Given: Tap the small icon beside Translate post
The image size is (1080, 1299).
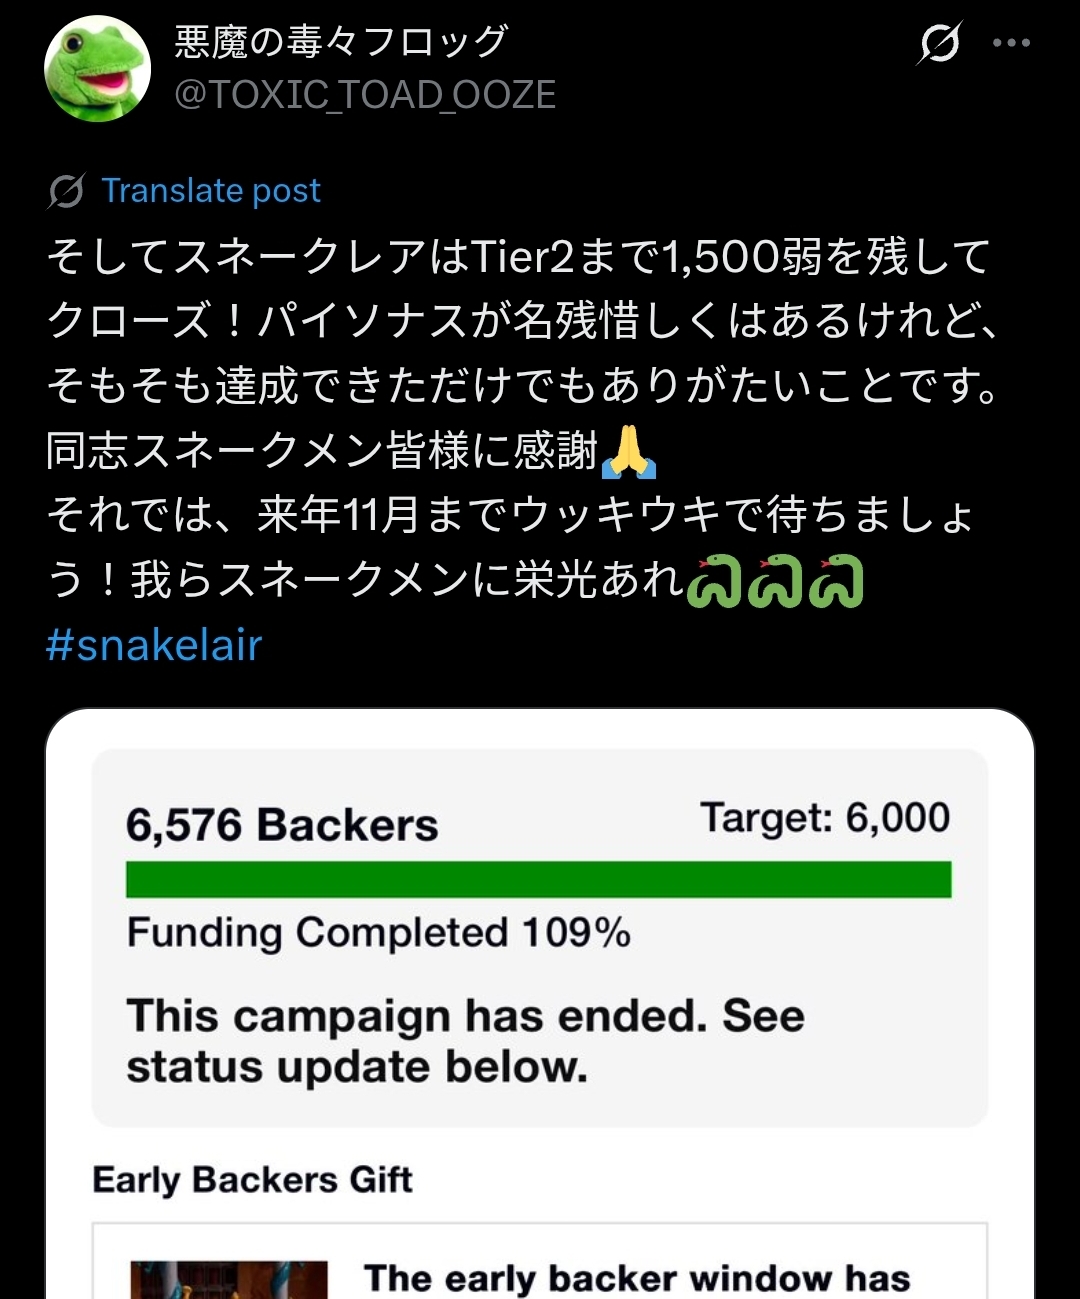Looking at the screenshot, I should pyautogui.click(x=66, y=191).
